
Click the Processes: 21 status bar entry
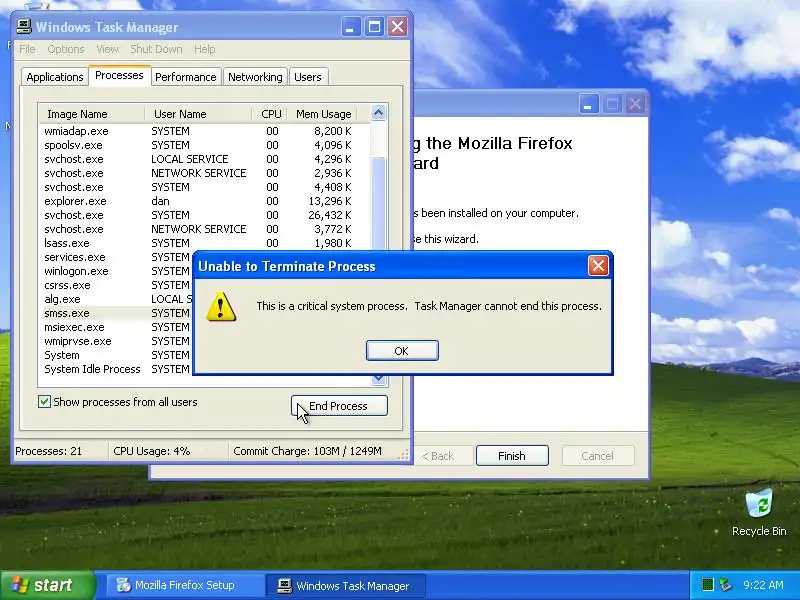(60, 451)
